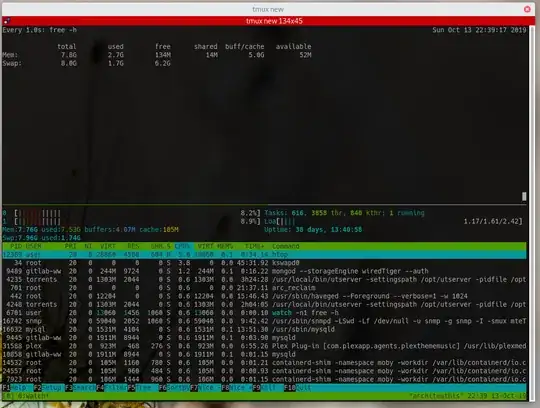Viewport: 540px width, 408px height.
Task: Click the Tasks: 616 summary line
Action: tap(344, 213)
